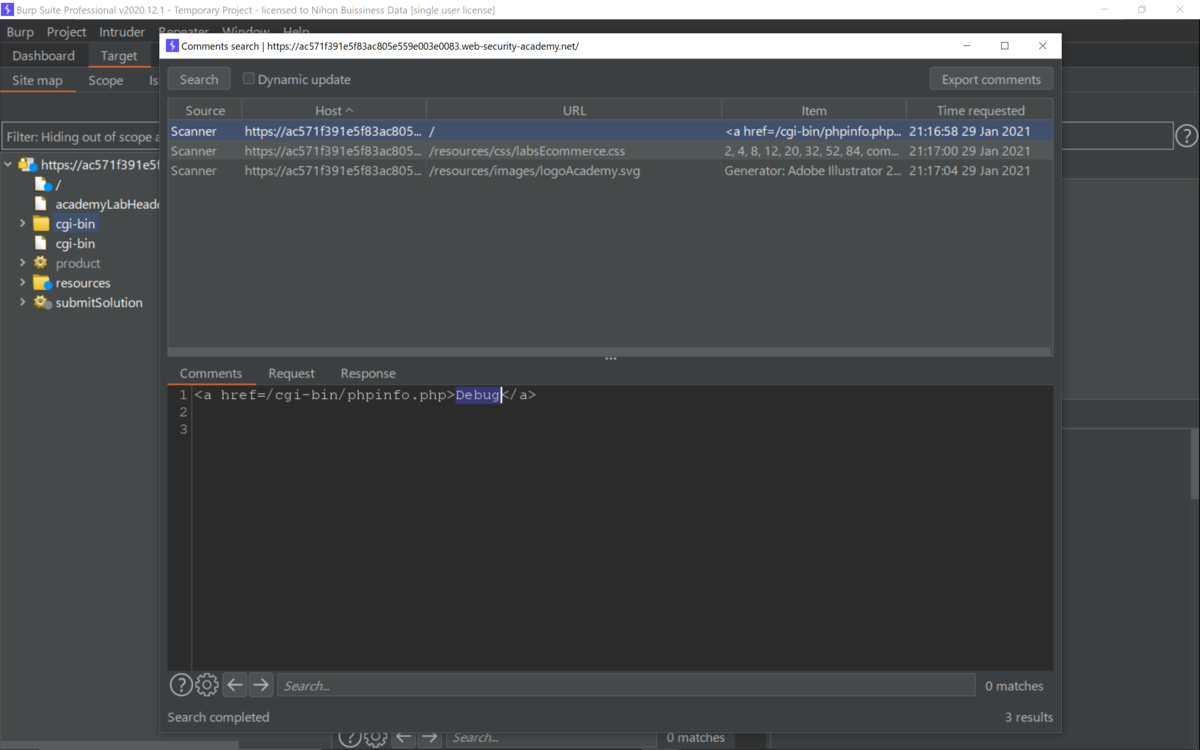Screen dimensions: 1200x750
Task: Sort results by Host column header
Action: pyautogui.click(x=334, y=110)
